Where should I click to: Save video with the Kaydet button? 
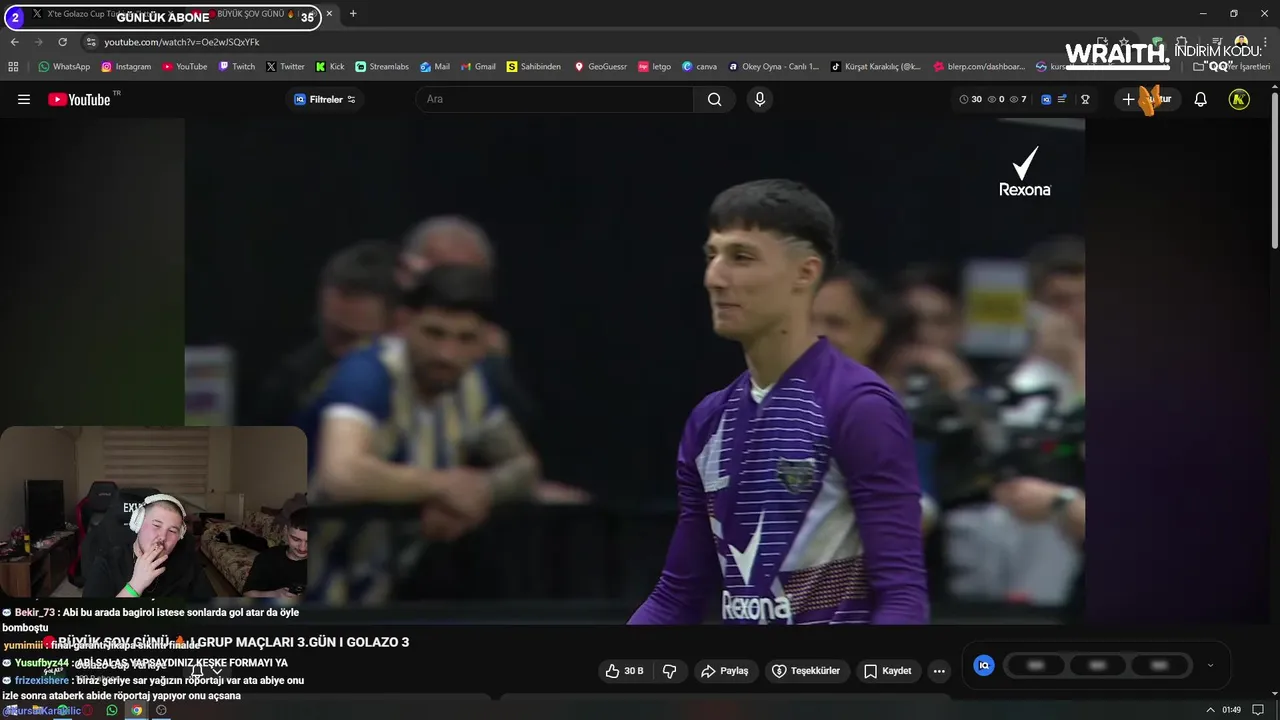[888, 671]
